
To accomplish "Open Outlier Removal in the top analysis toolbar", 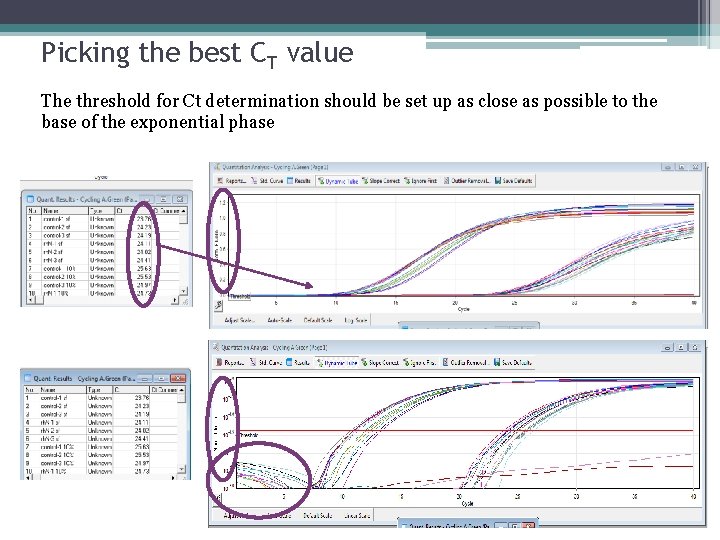I will pyautogui.click(x=467, y=181).
